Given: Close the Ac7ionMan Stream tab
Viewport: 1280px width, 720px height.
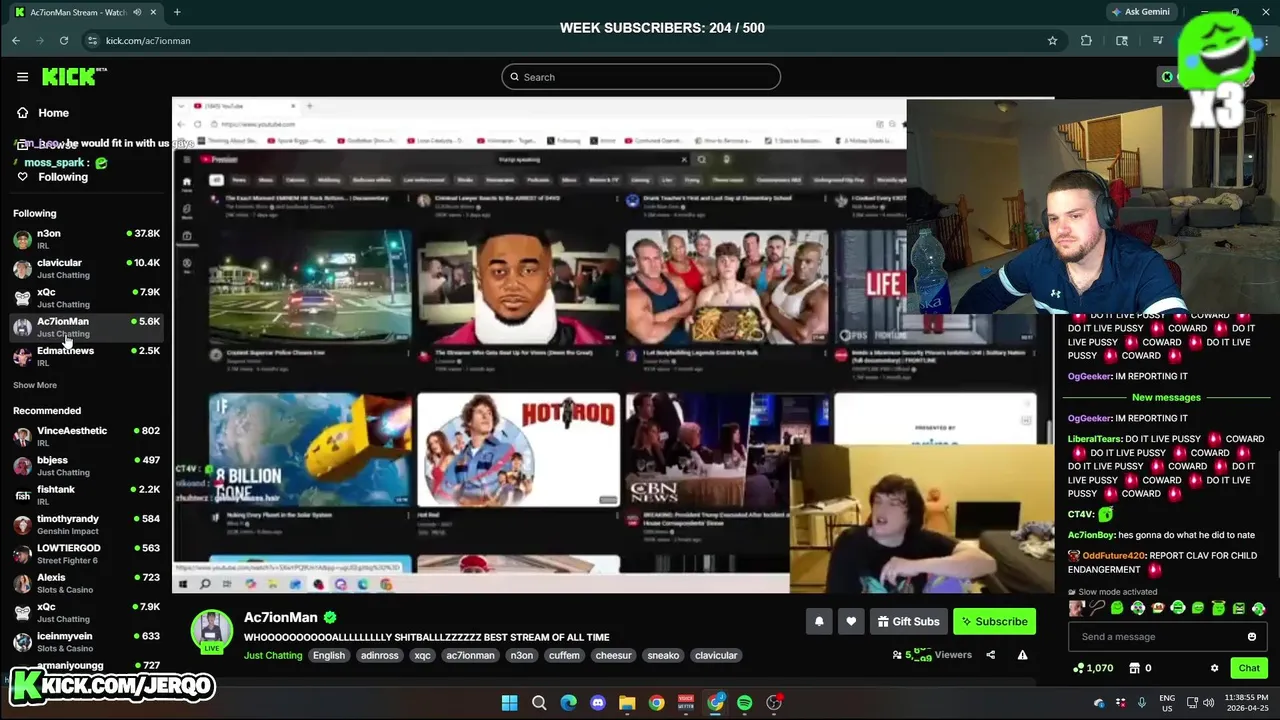Looking at the screenshot, I should pos(155,12).
